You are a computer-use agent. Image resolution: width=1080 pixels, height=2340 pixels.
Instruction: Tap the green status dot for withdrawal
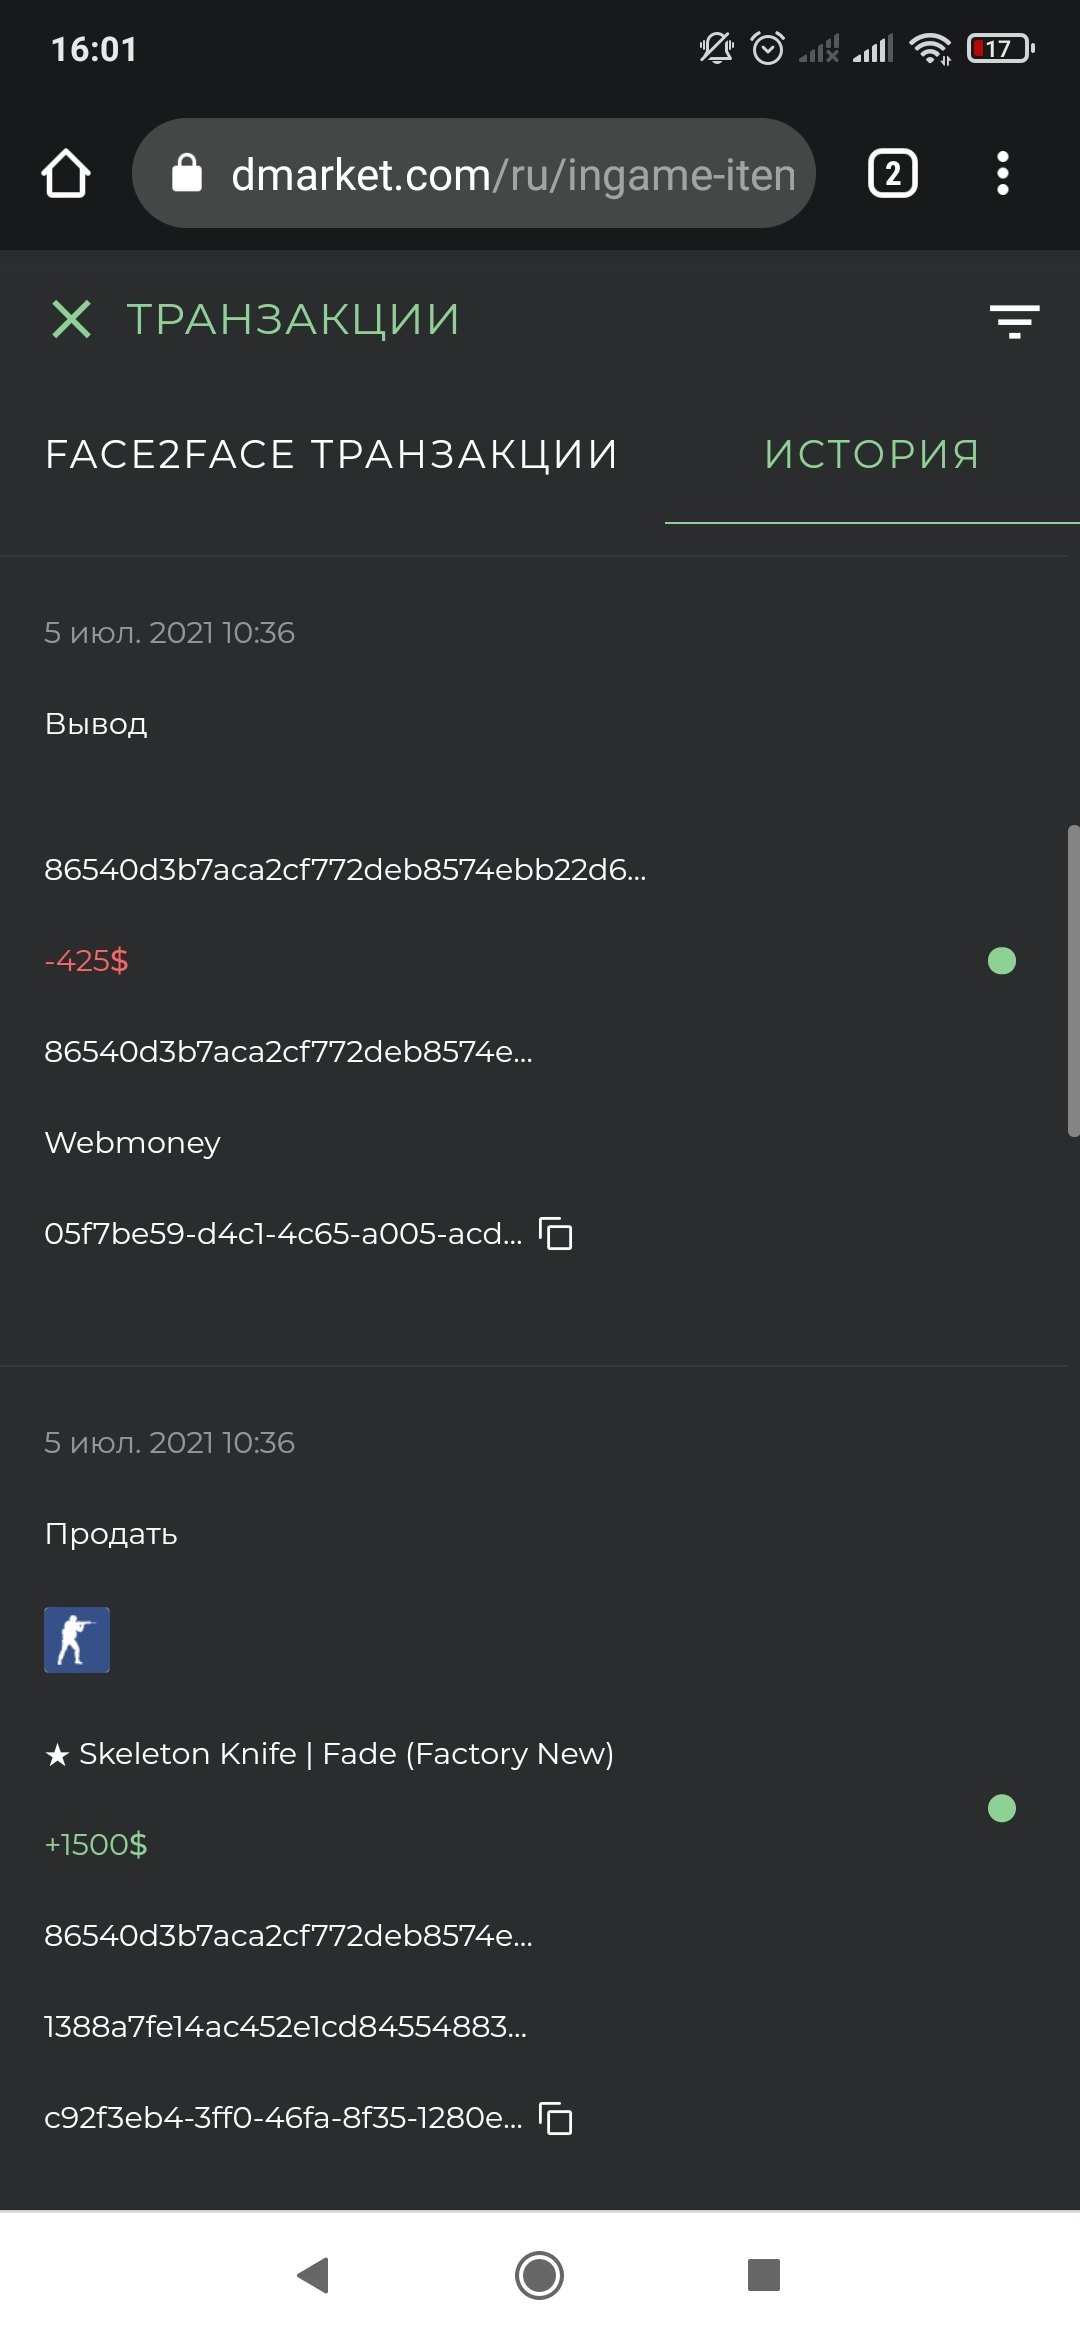pos(1001,961)
